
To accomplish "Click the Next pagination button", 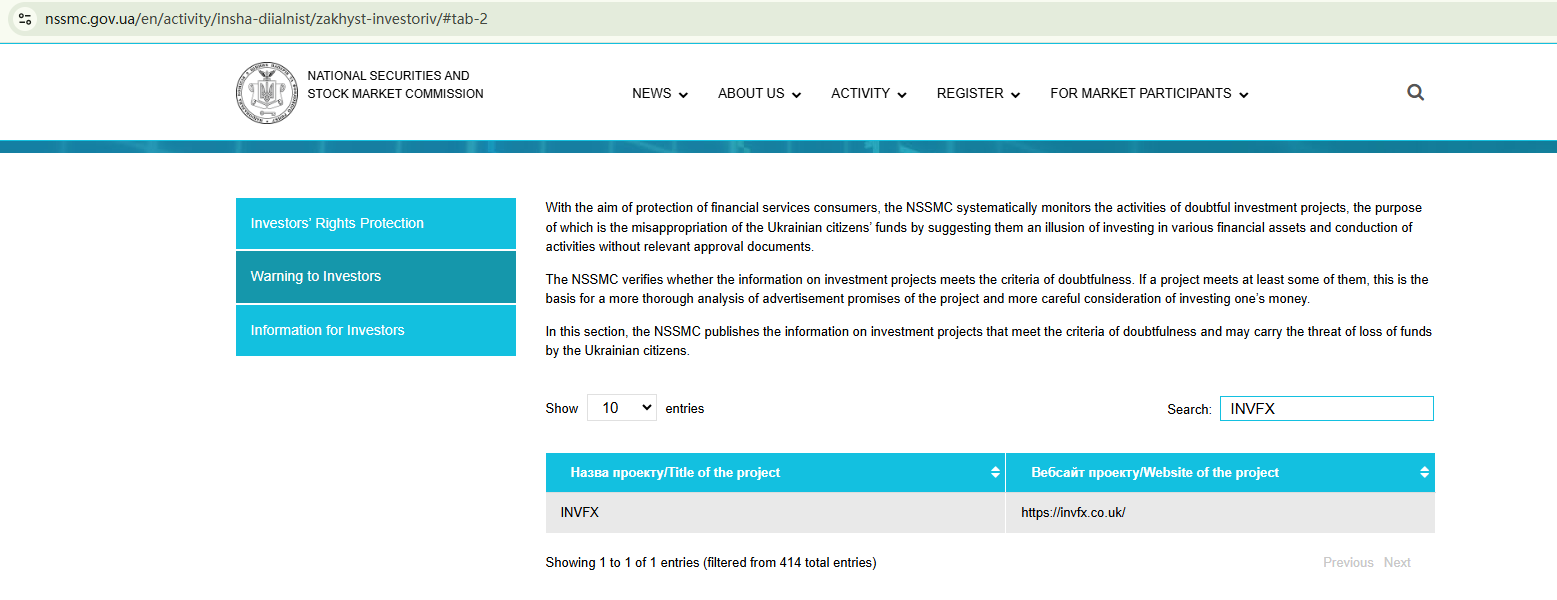I will (1397, 562).
